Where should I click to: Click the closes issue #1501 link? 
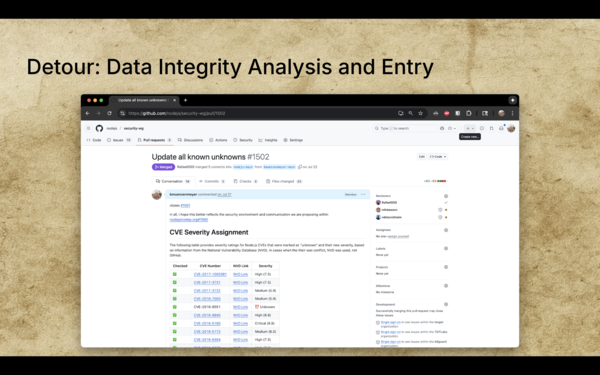point(185,205)
